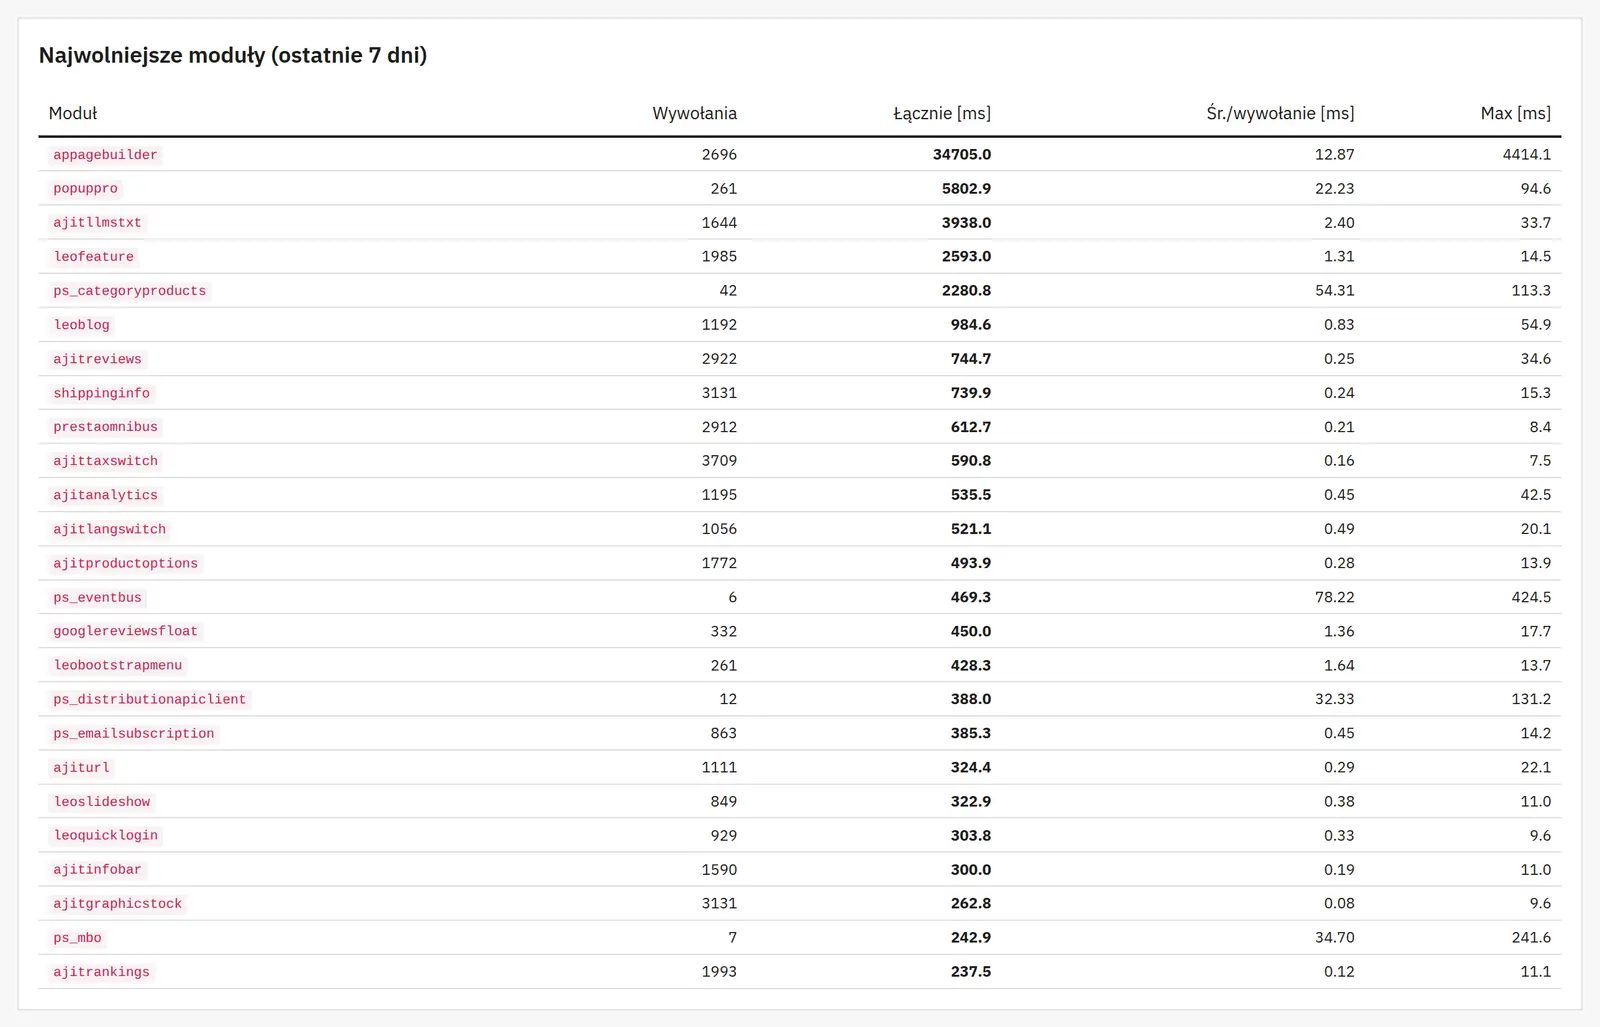Click the ps_eventbus module tag
The image size is (1600, 1027).
97,597
